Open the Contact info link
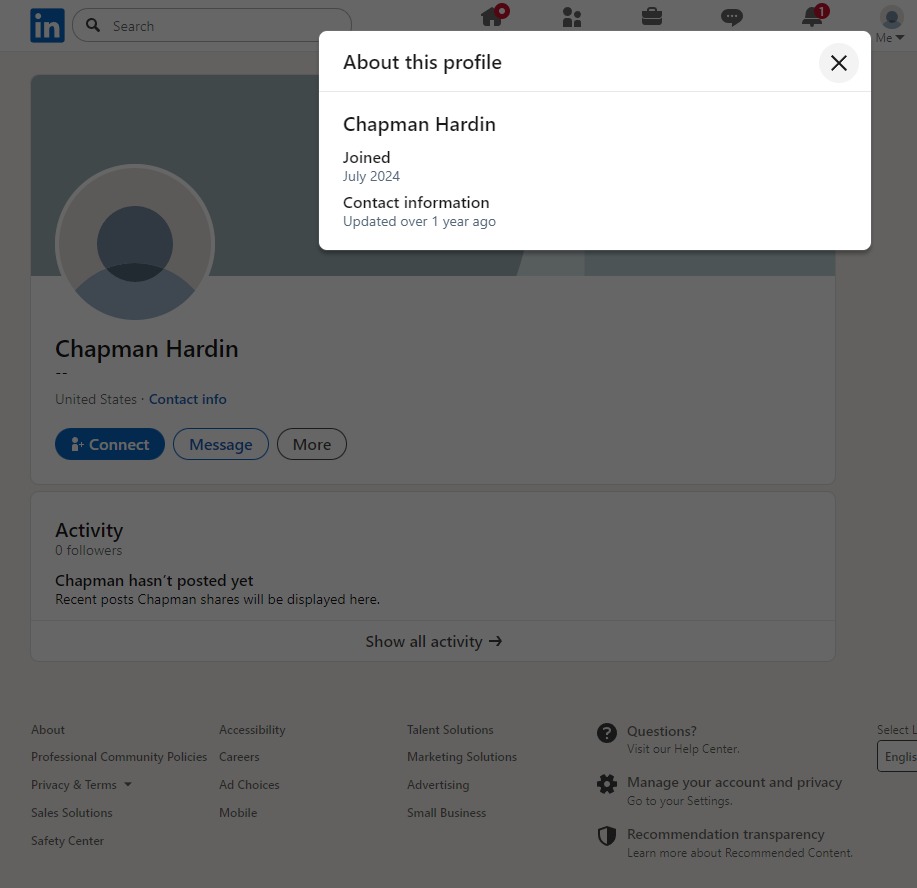The width and height of the screenshot is (917, 888). (x=188, y=399)
